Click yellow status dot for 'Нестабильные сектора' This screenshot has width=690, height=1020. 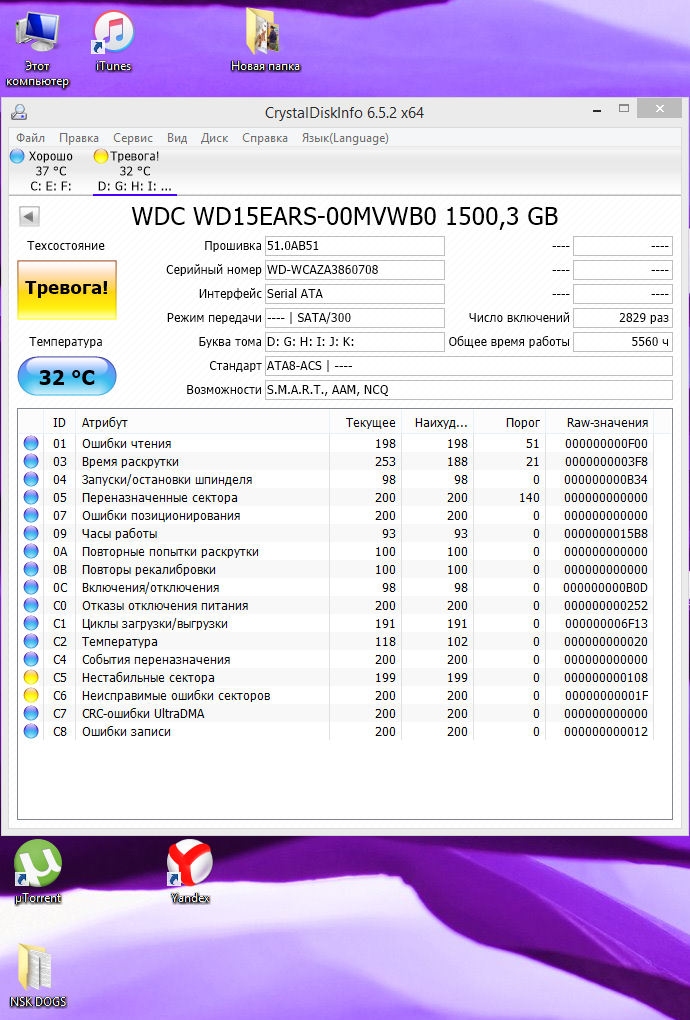pos(31,678)
